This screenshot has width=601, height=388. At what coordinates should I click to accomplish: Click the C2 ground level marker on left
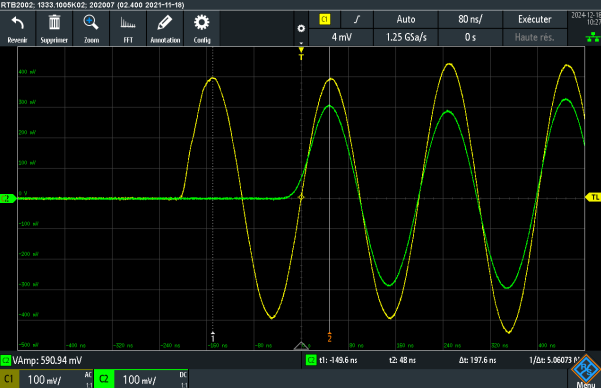pos(8,198)
